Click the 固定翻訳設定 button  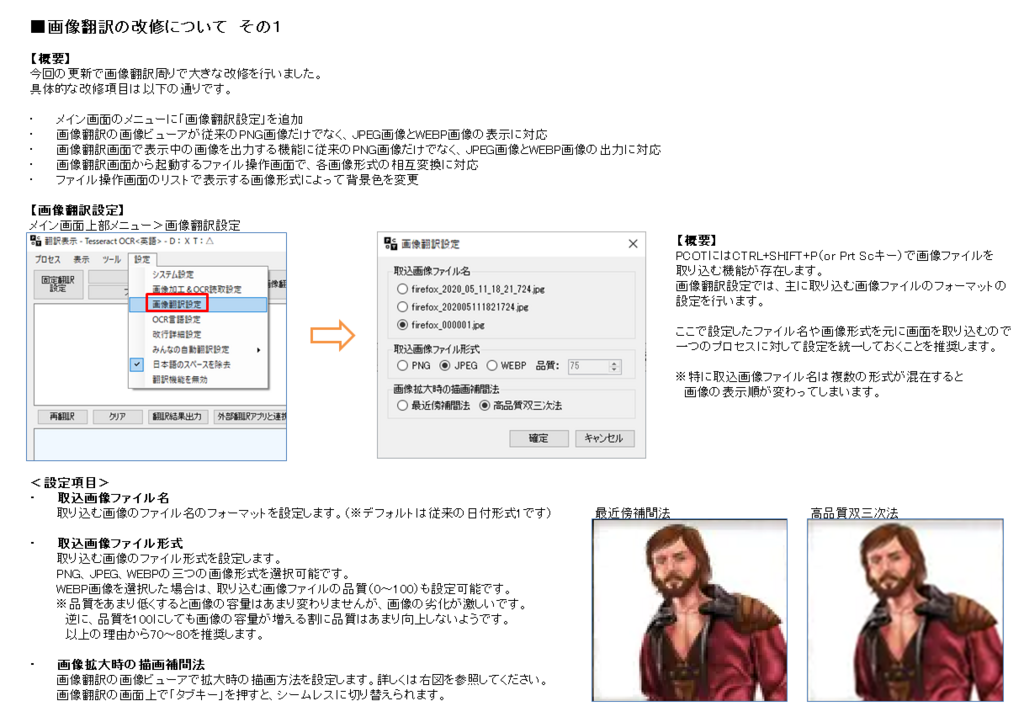(x=58, y=284)
